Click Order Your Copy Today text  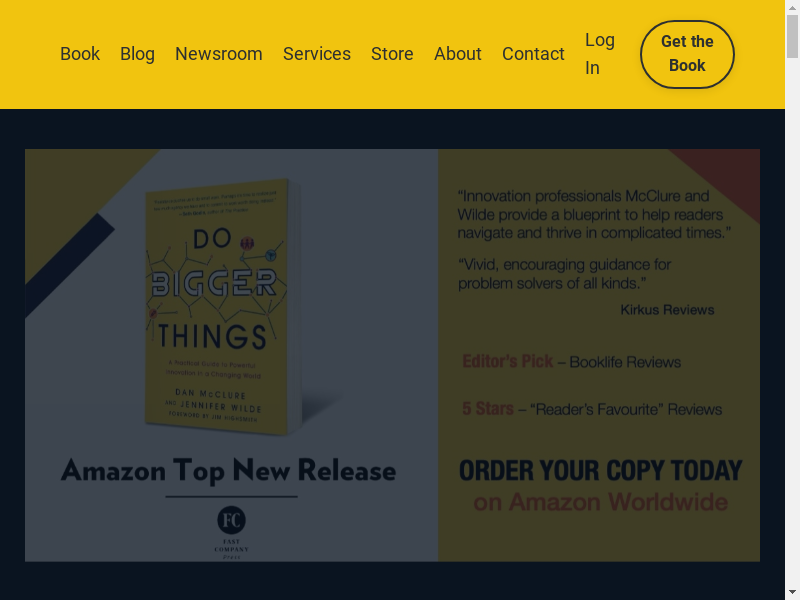(x=601, y=470)
